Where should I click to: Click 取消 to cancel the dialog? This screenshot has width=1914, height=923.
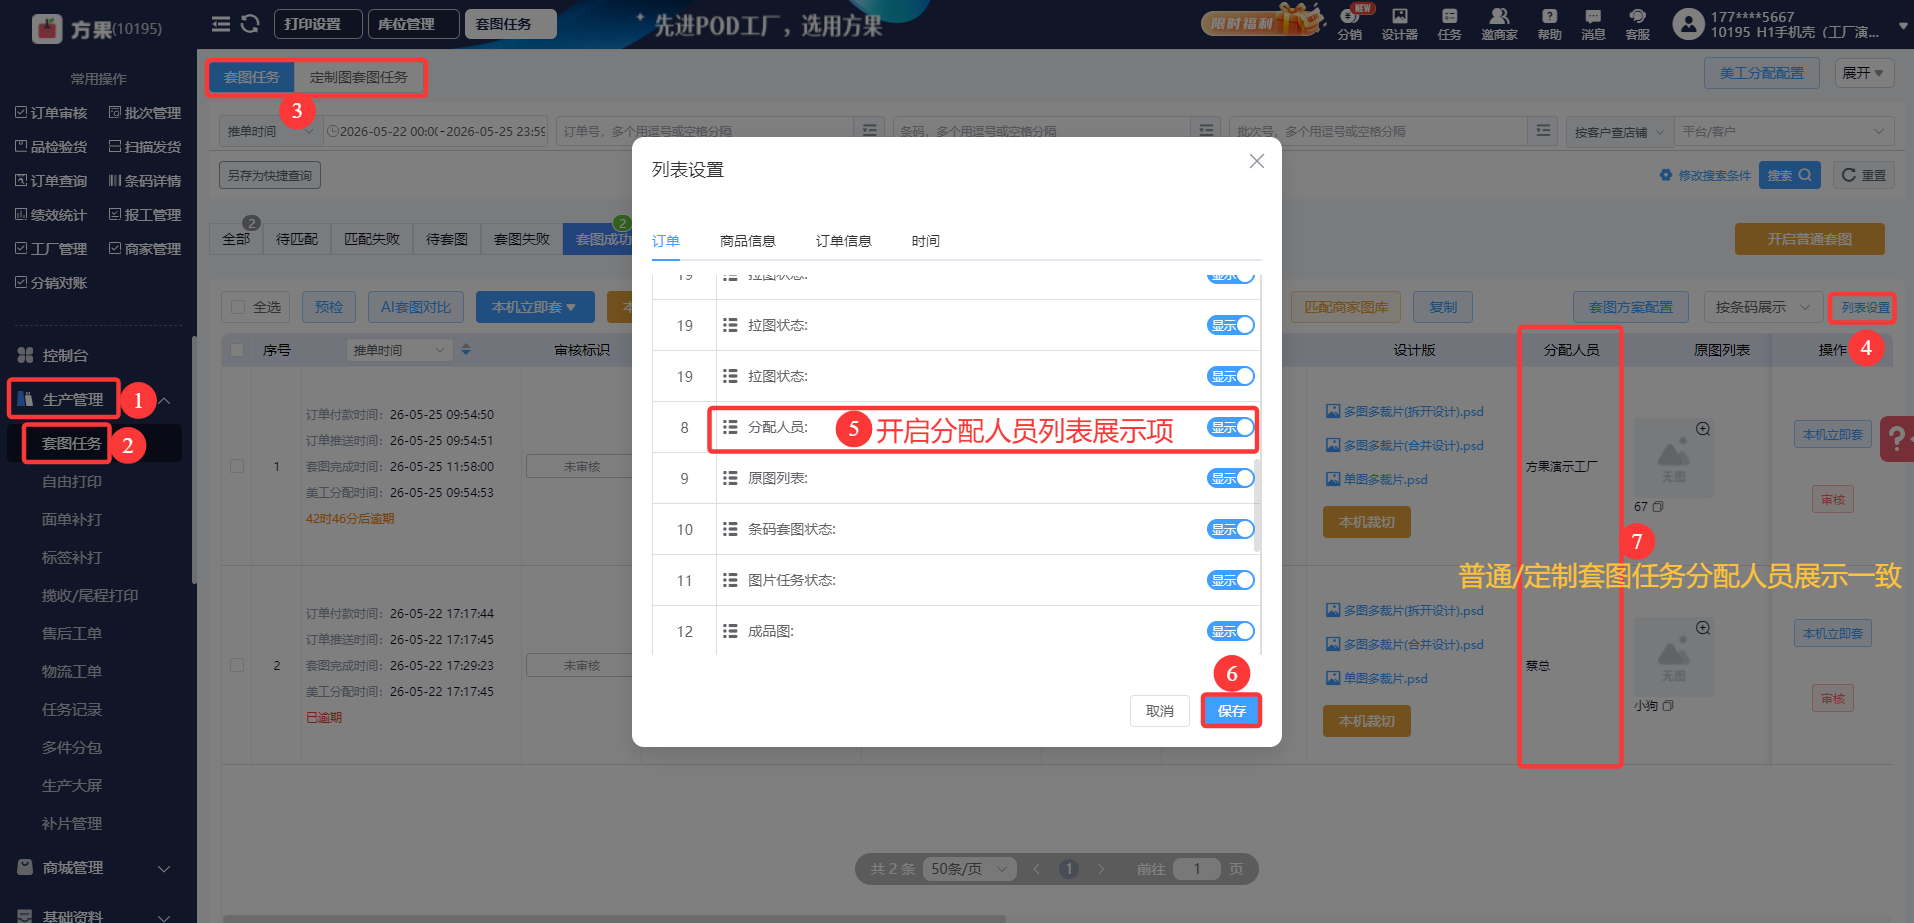(1160, 711)
